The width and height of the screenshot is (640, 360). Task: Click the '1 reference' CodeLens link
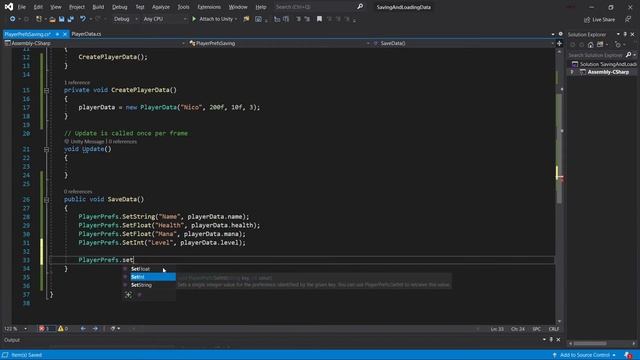click(77, 82)
